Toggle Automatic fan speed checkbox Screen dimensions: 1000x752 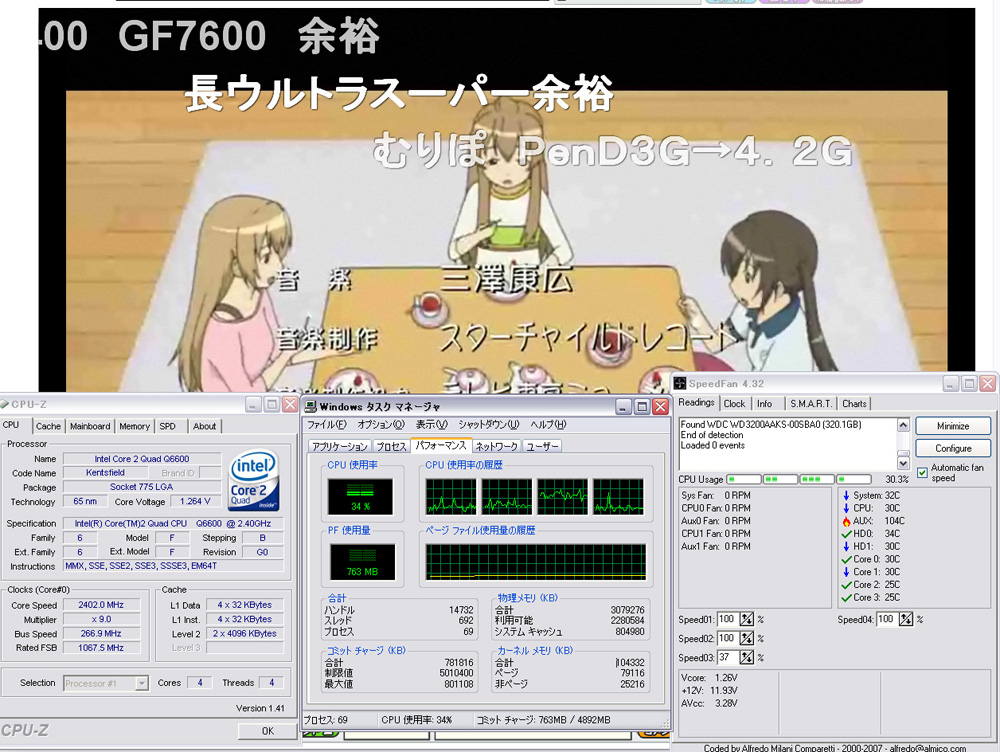pos(922,473)
